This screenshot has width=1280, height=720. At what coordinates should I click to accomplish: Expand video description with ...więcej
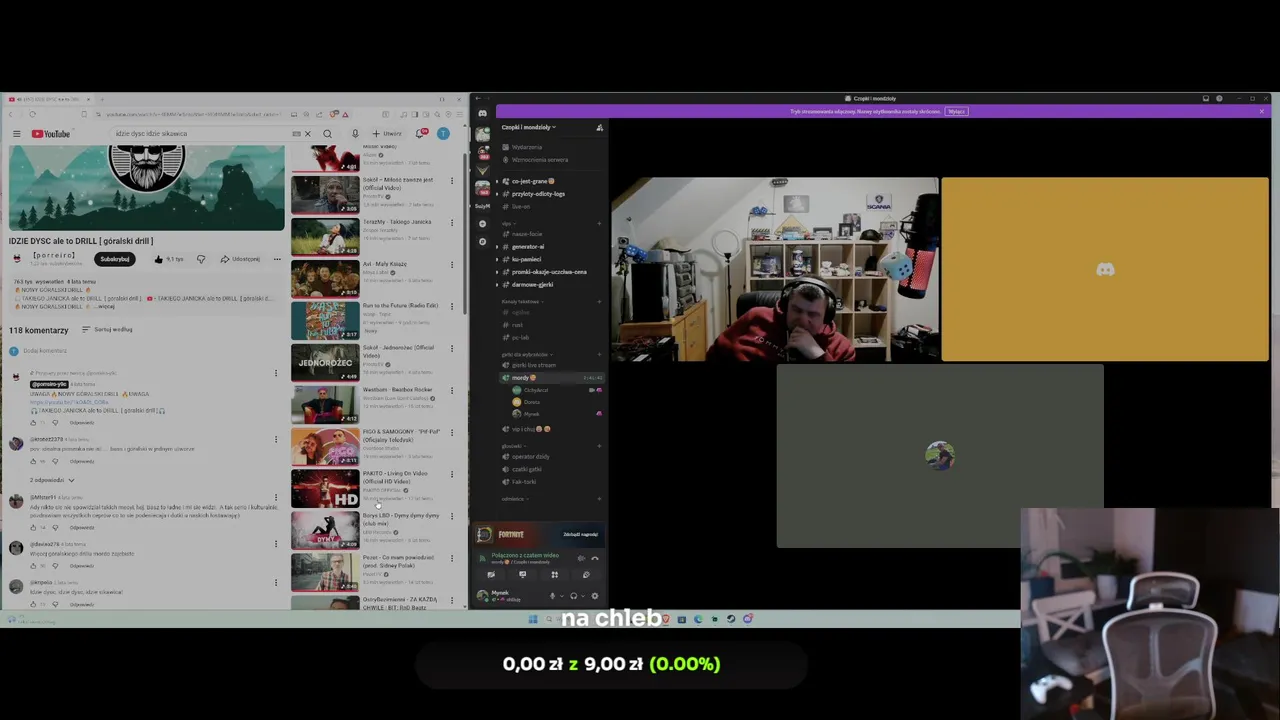pos(104,307)
